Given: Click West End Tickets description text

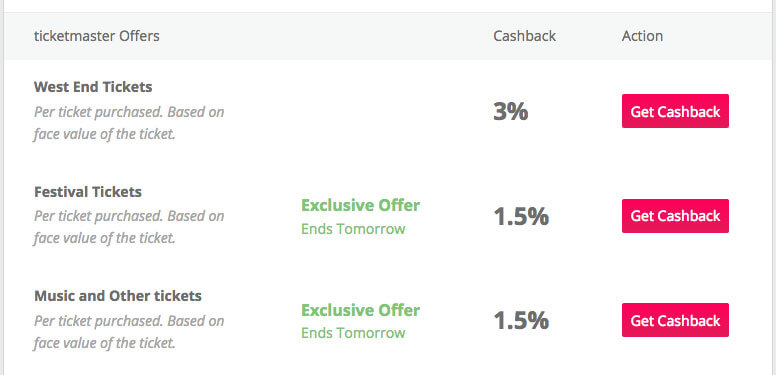Looking at the screenshot, I should tap(129, 123).
